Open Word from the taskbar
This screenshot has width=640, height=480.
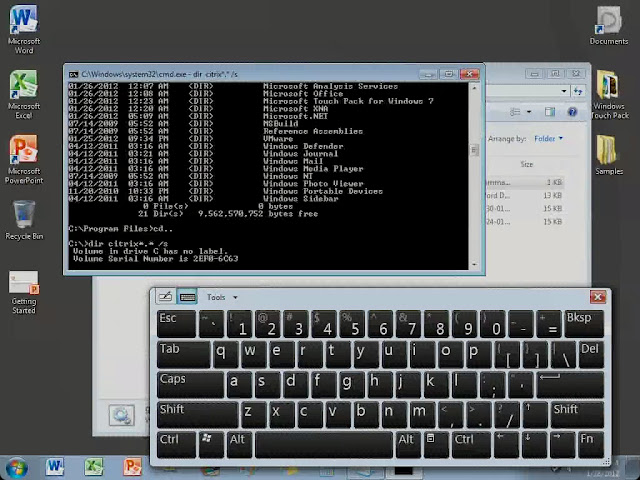[54, 467]
